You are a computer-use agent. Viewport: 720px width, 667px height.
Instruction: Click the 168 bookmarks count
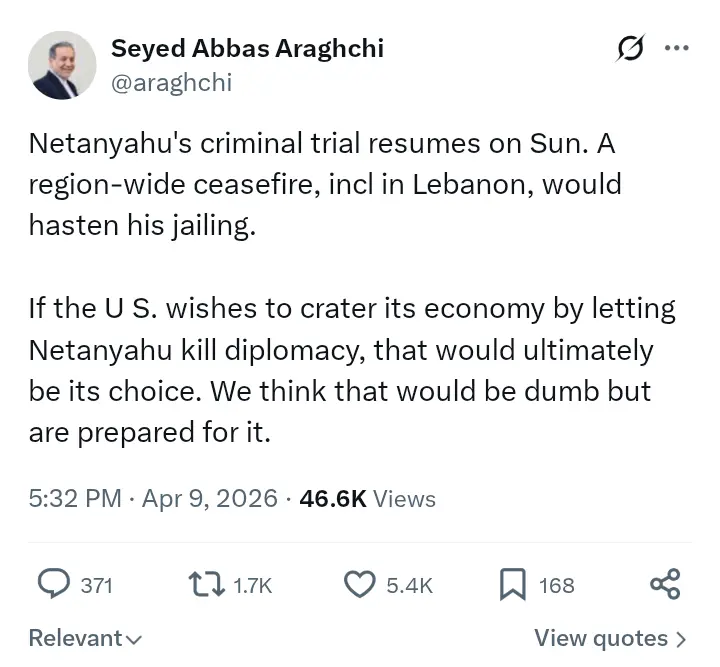[557, 585]
